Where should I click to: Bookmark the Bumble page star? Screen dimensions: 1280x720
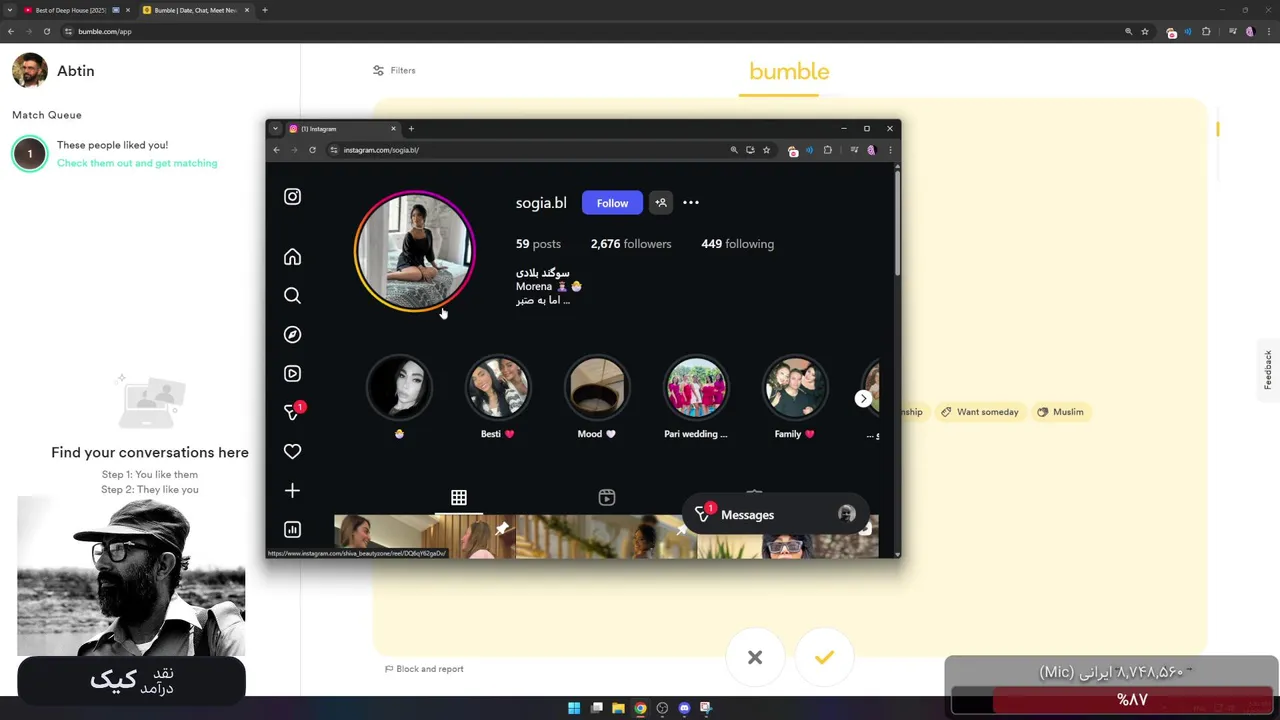pyautogui.click(x=1145, y=32)
